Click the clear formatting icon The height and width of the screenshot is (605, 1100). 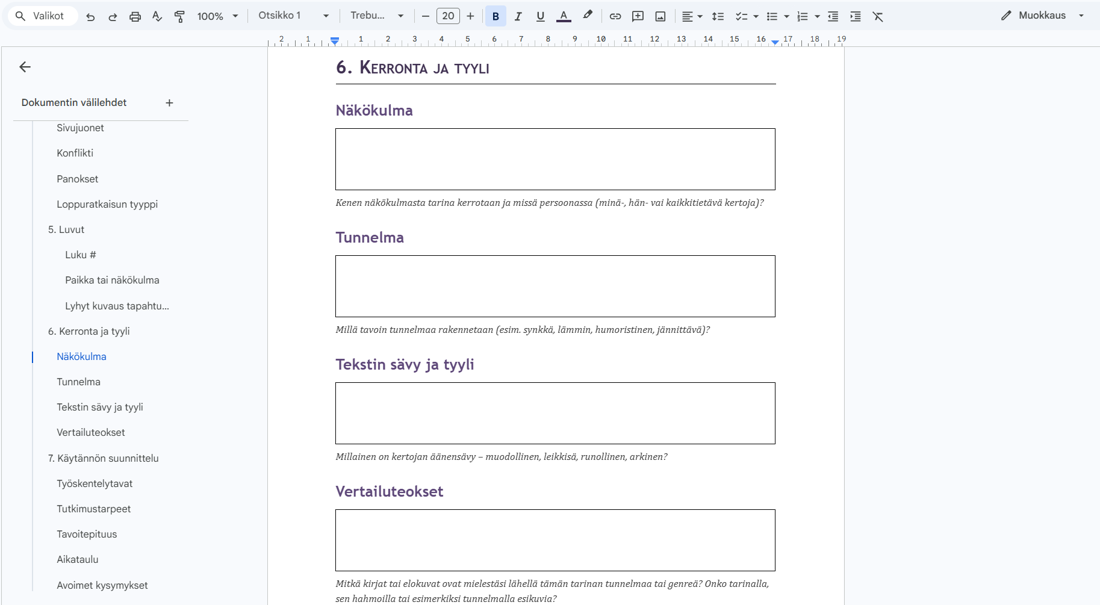(878, 16)
